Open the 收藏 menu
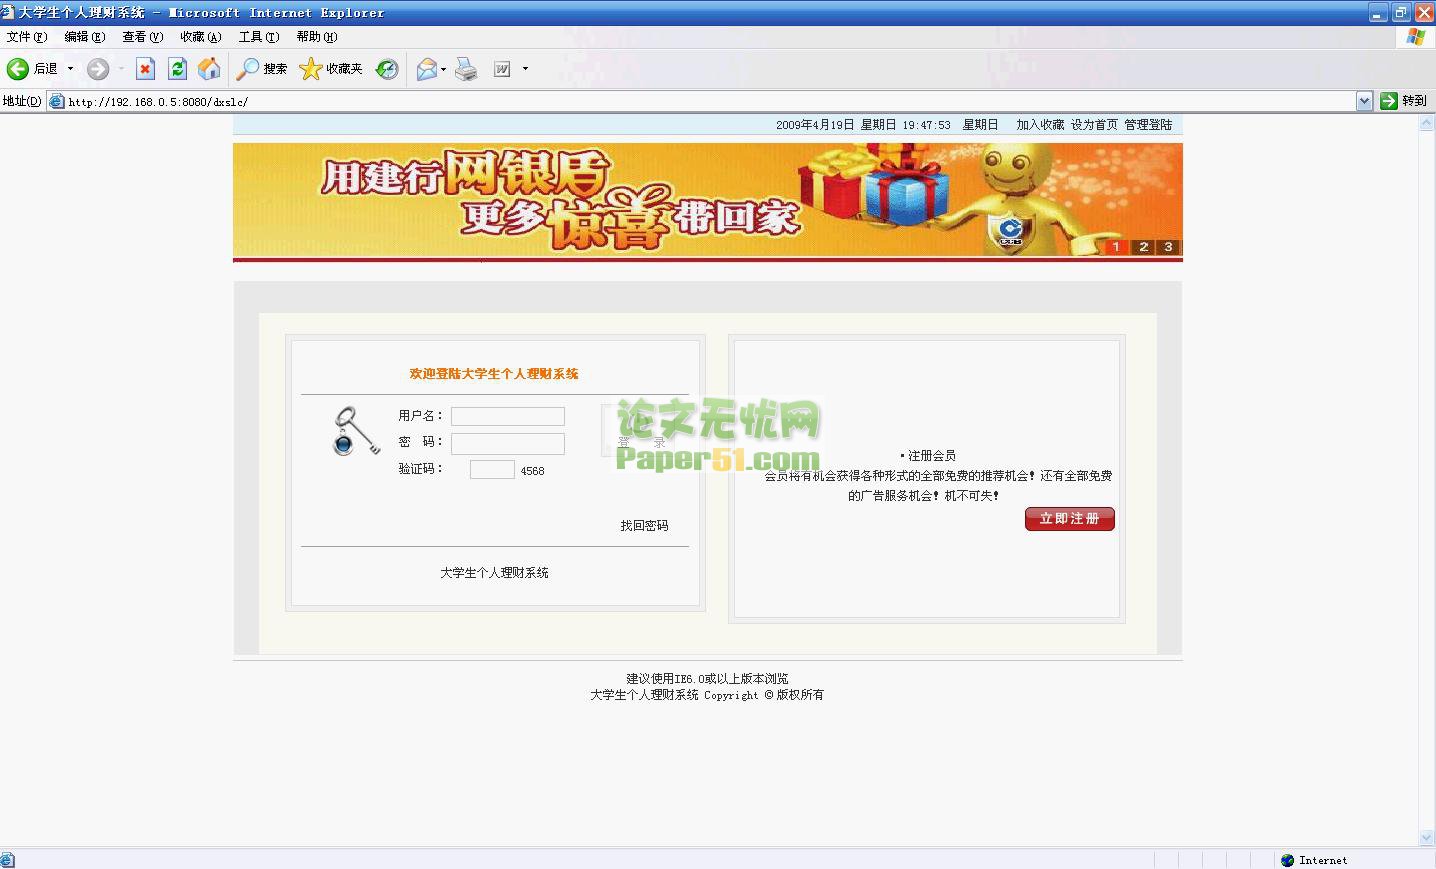The image size is (1436, 869). tap(200, 37)
